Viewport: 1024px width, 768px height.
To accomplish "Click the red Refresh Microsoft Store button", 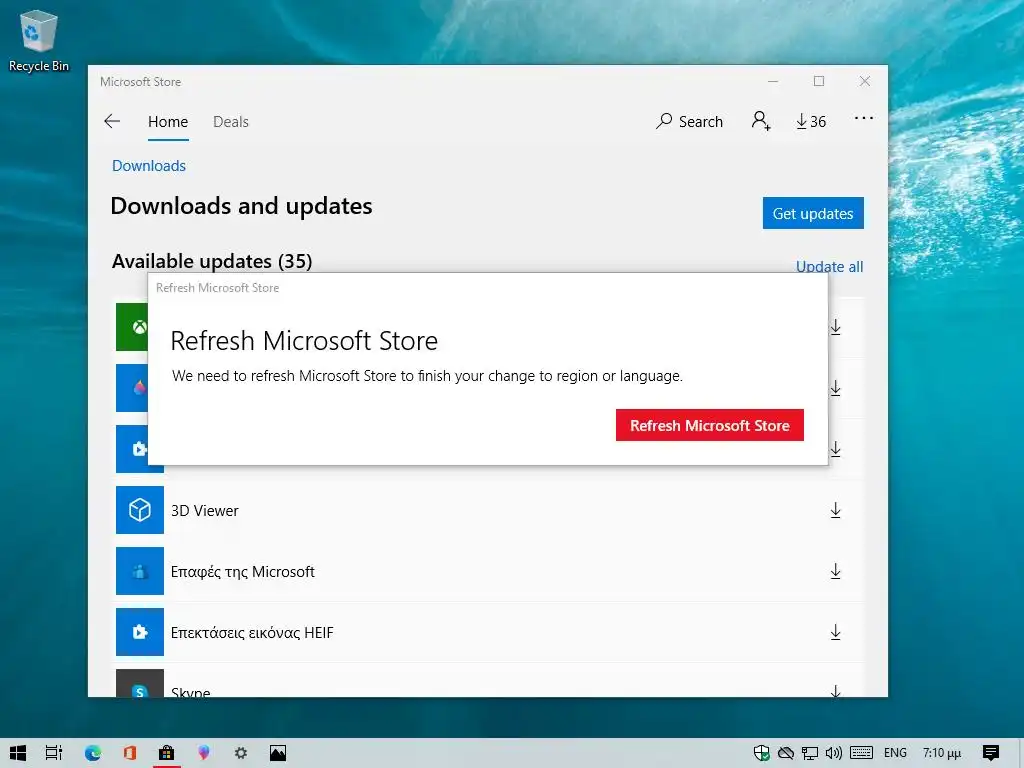I will [709, 425].
